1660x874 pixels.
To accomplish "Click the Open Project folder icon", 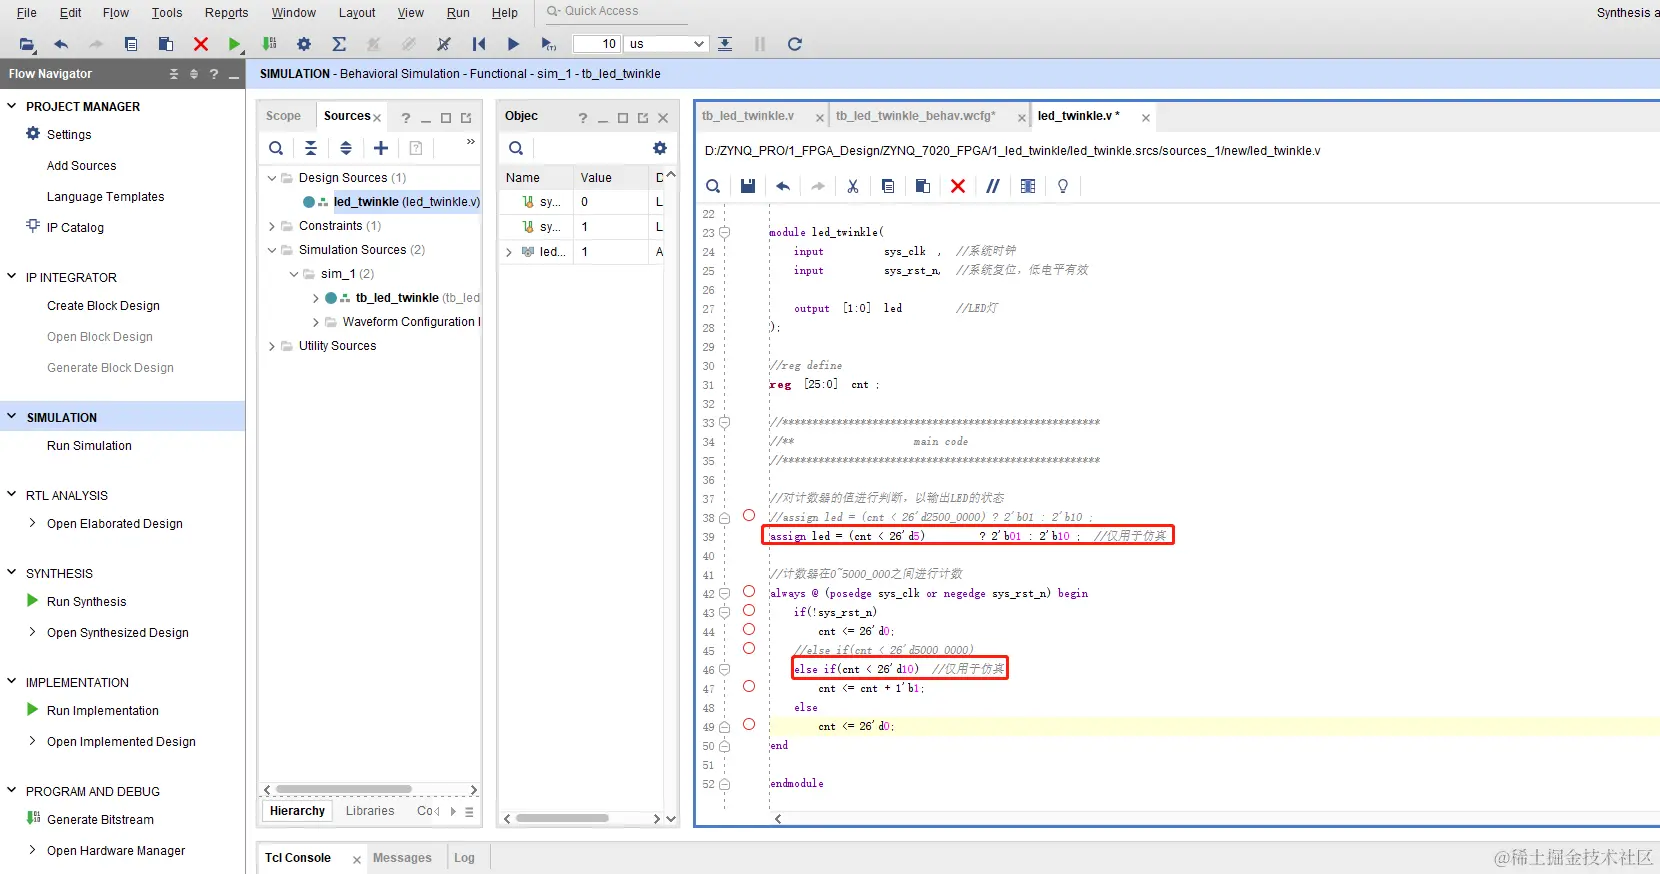I will (x=27, y=44).
